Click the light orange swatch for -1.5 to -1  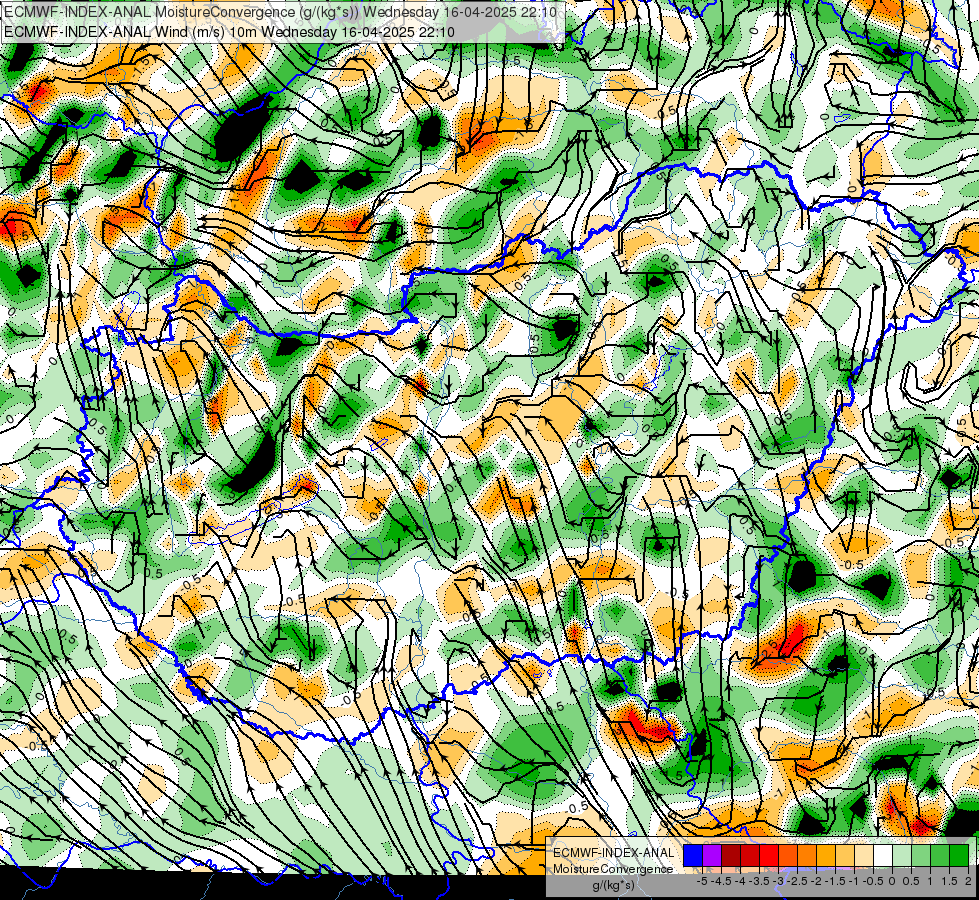coord(845,856)
